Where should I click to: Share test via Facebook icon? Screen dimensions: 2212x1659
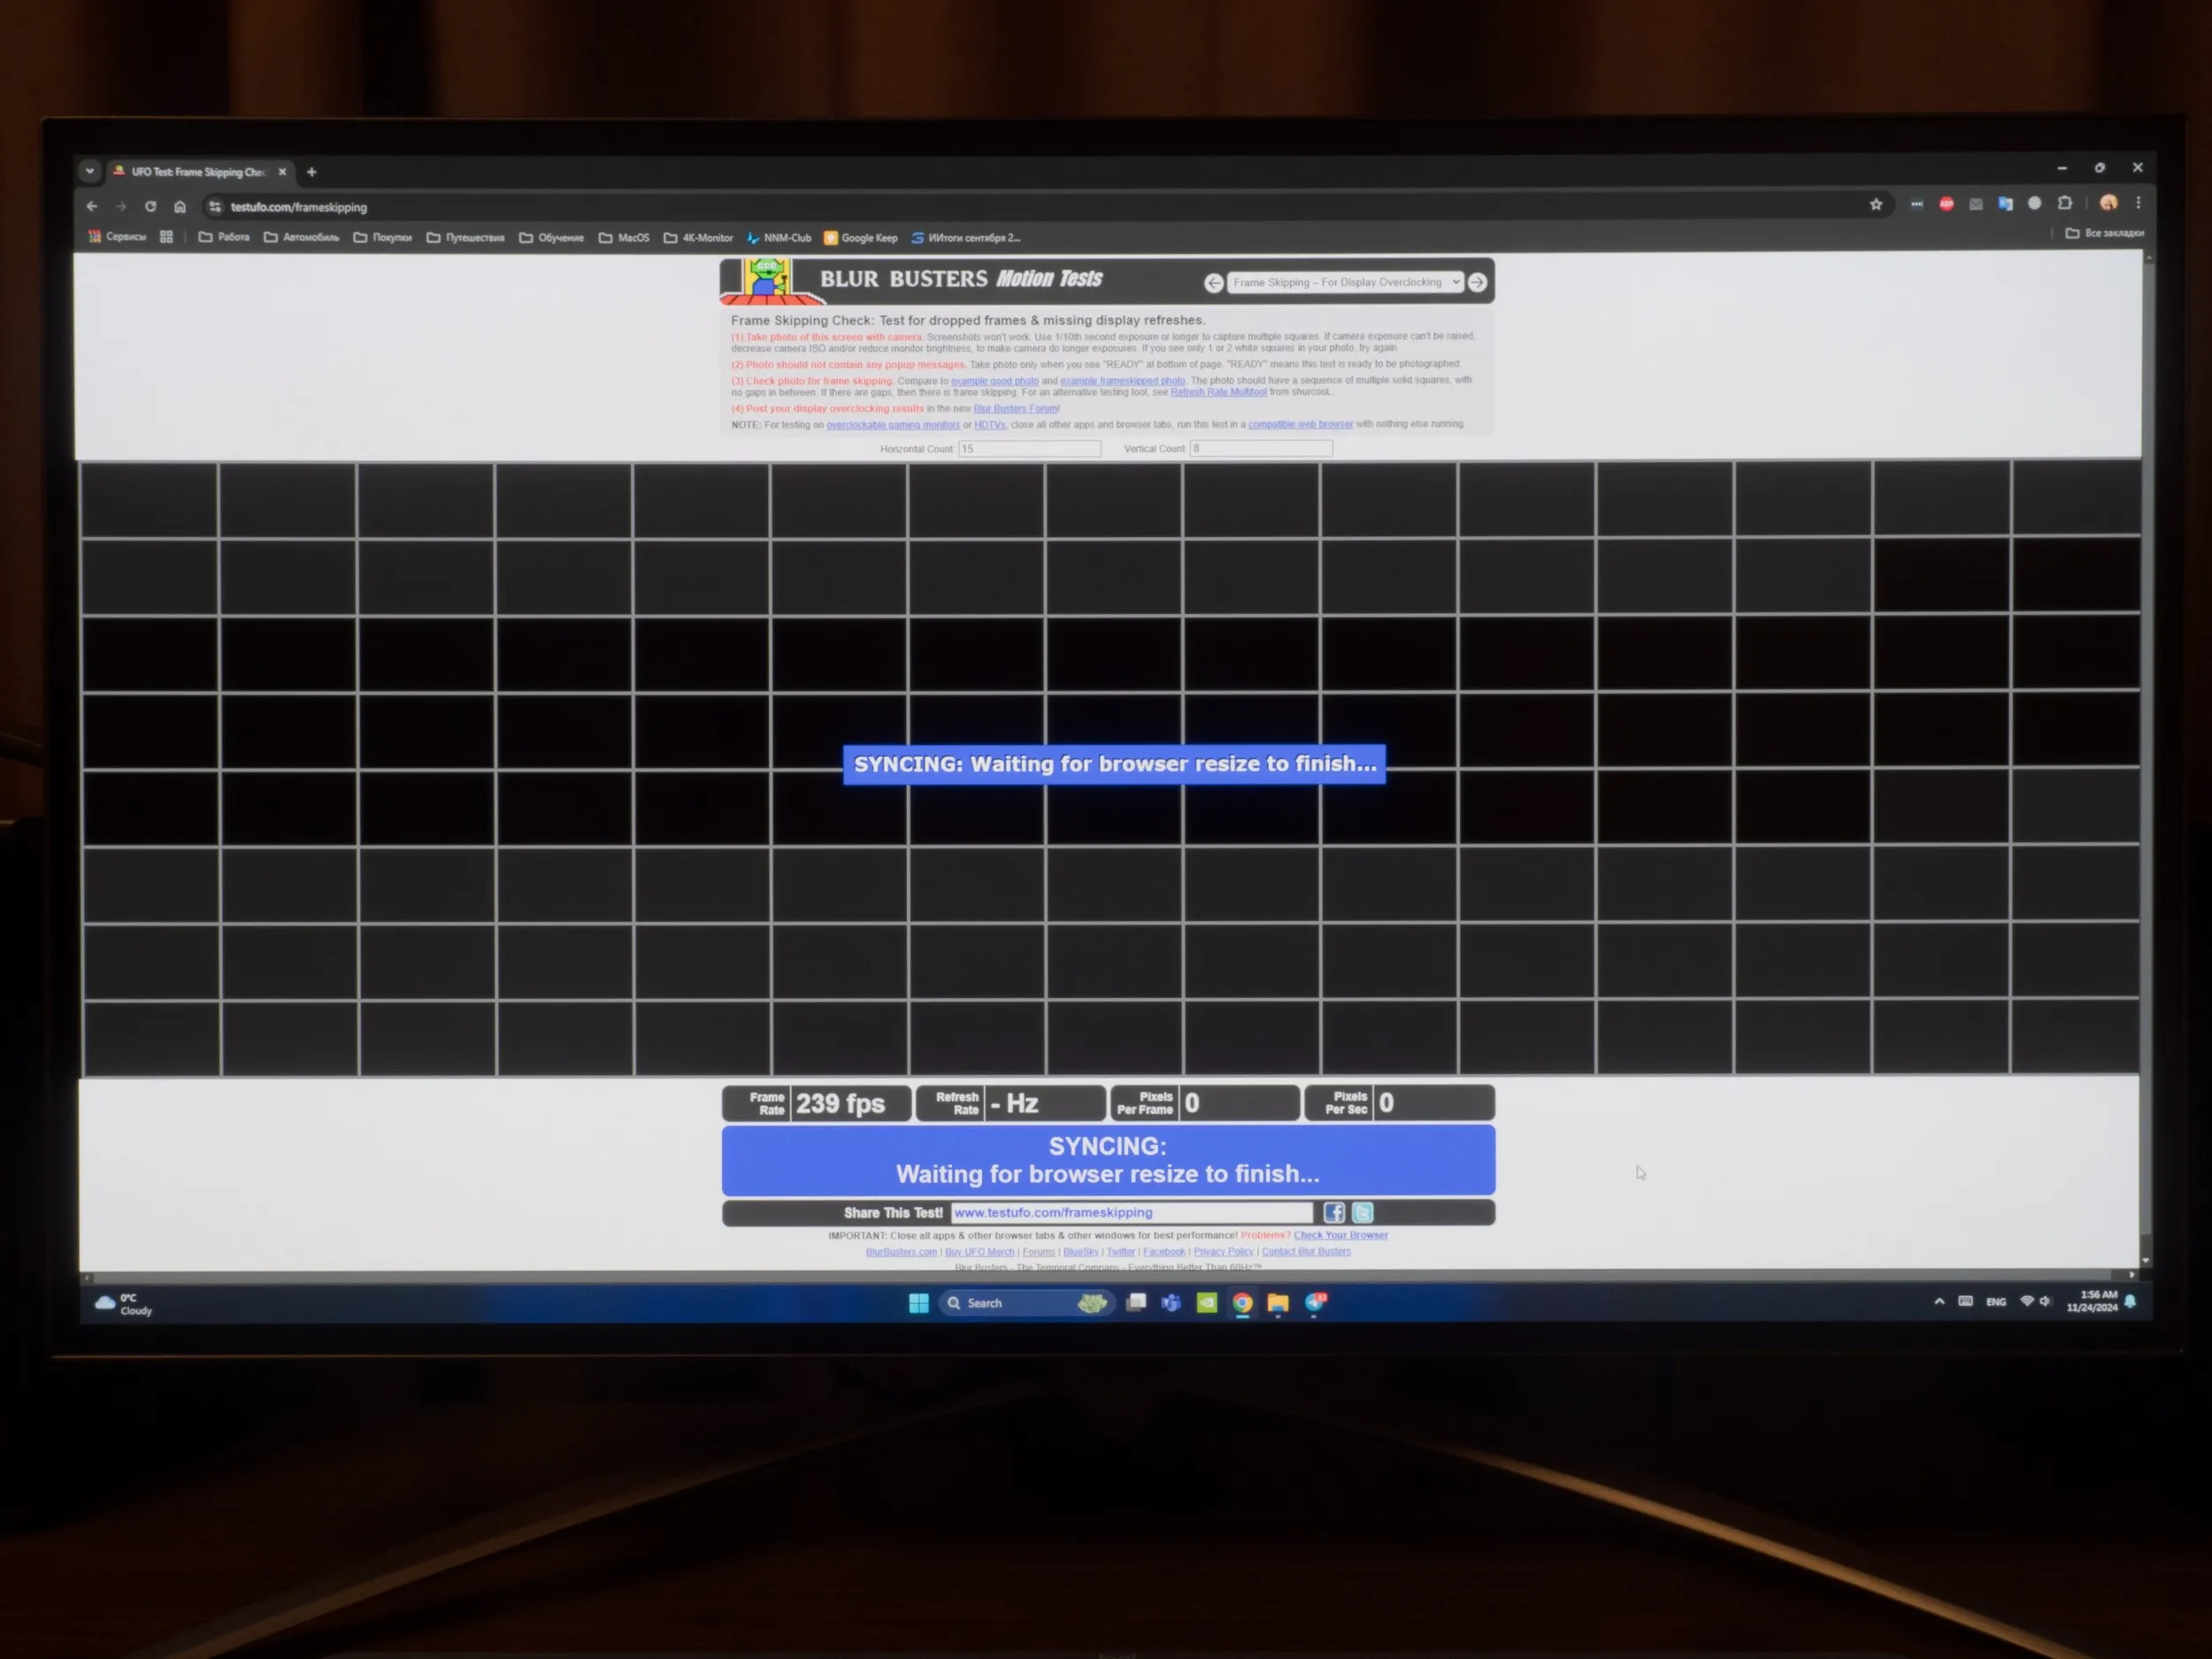1334,1213
